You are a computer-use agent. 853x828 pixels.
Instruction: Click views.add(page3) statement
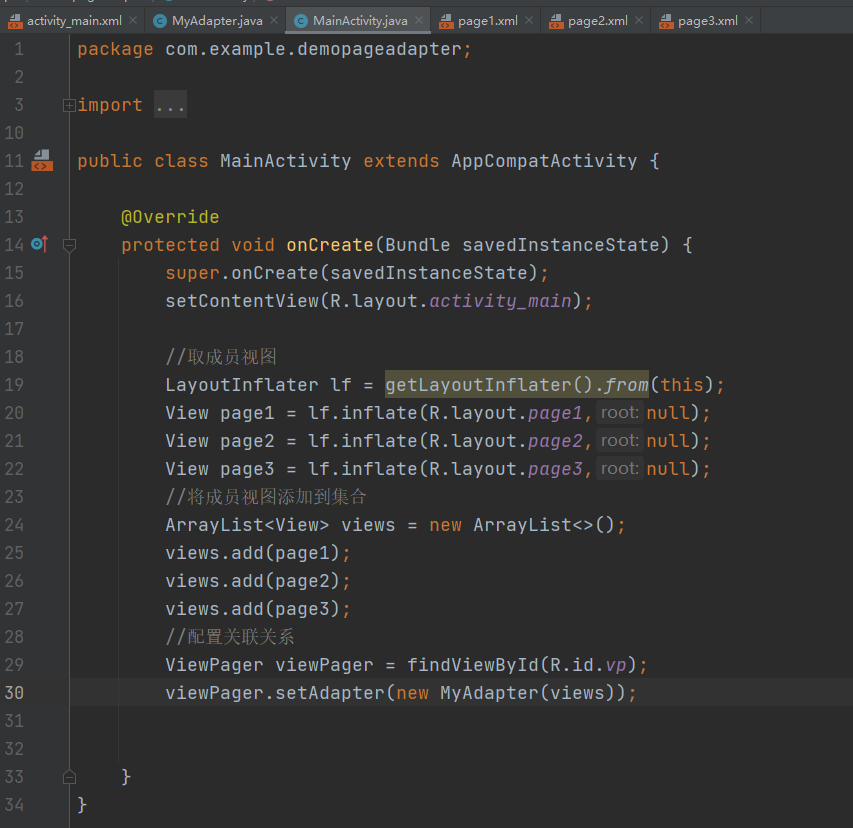[258, 609]
